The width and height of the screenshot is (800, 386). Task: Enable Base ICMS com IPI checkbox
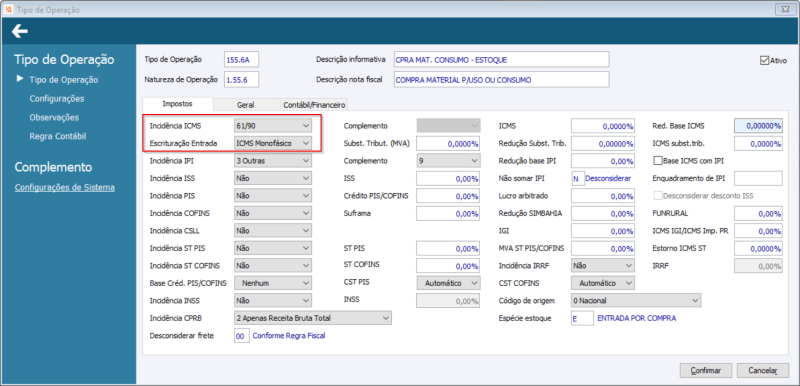(x=658, y=161)
